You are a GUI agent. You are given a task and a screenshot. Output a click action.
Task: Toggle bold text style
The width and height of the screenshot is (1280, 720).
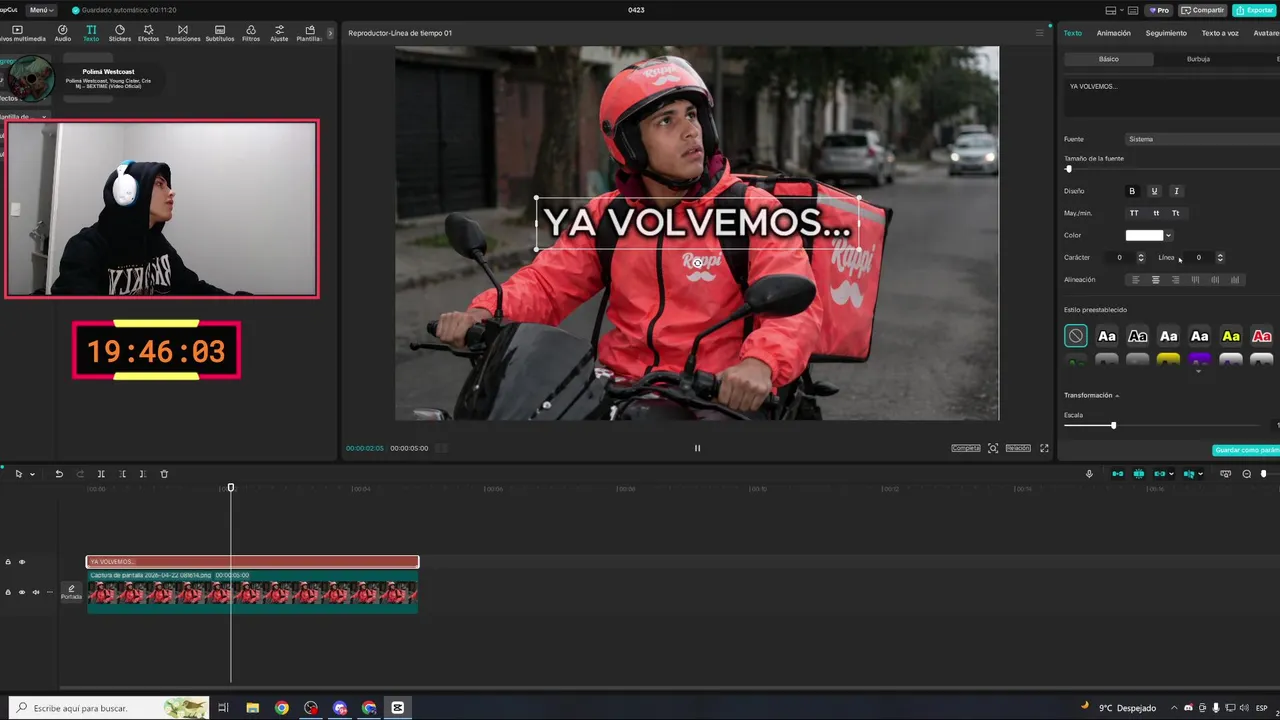click(1132, 191)
